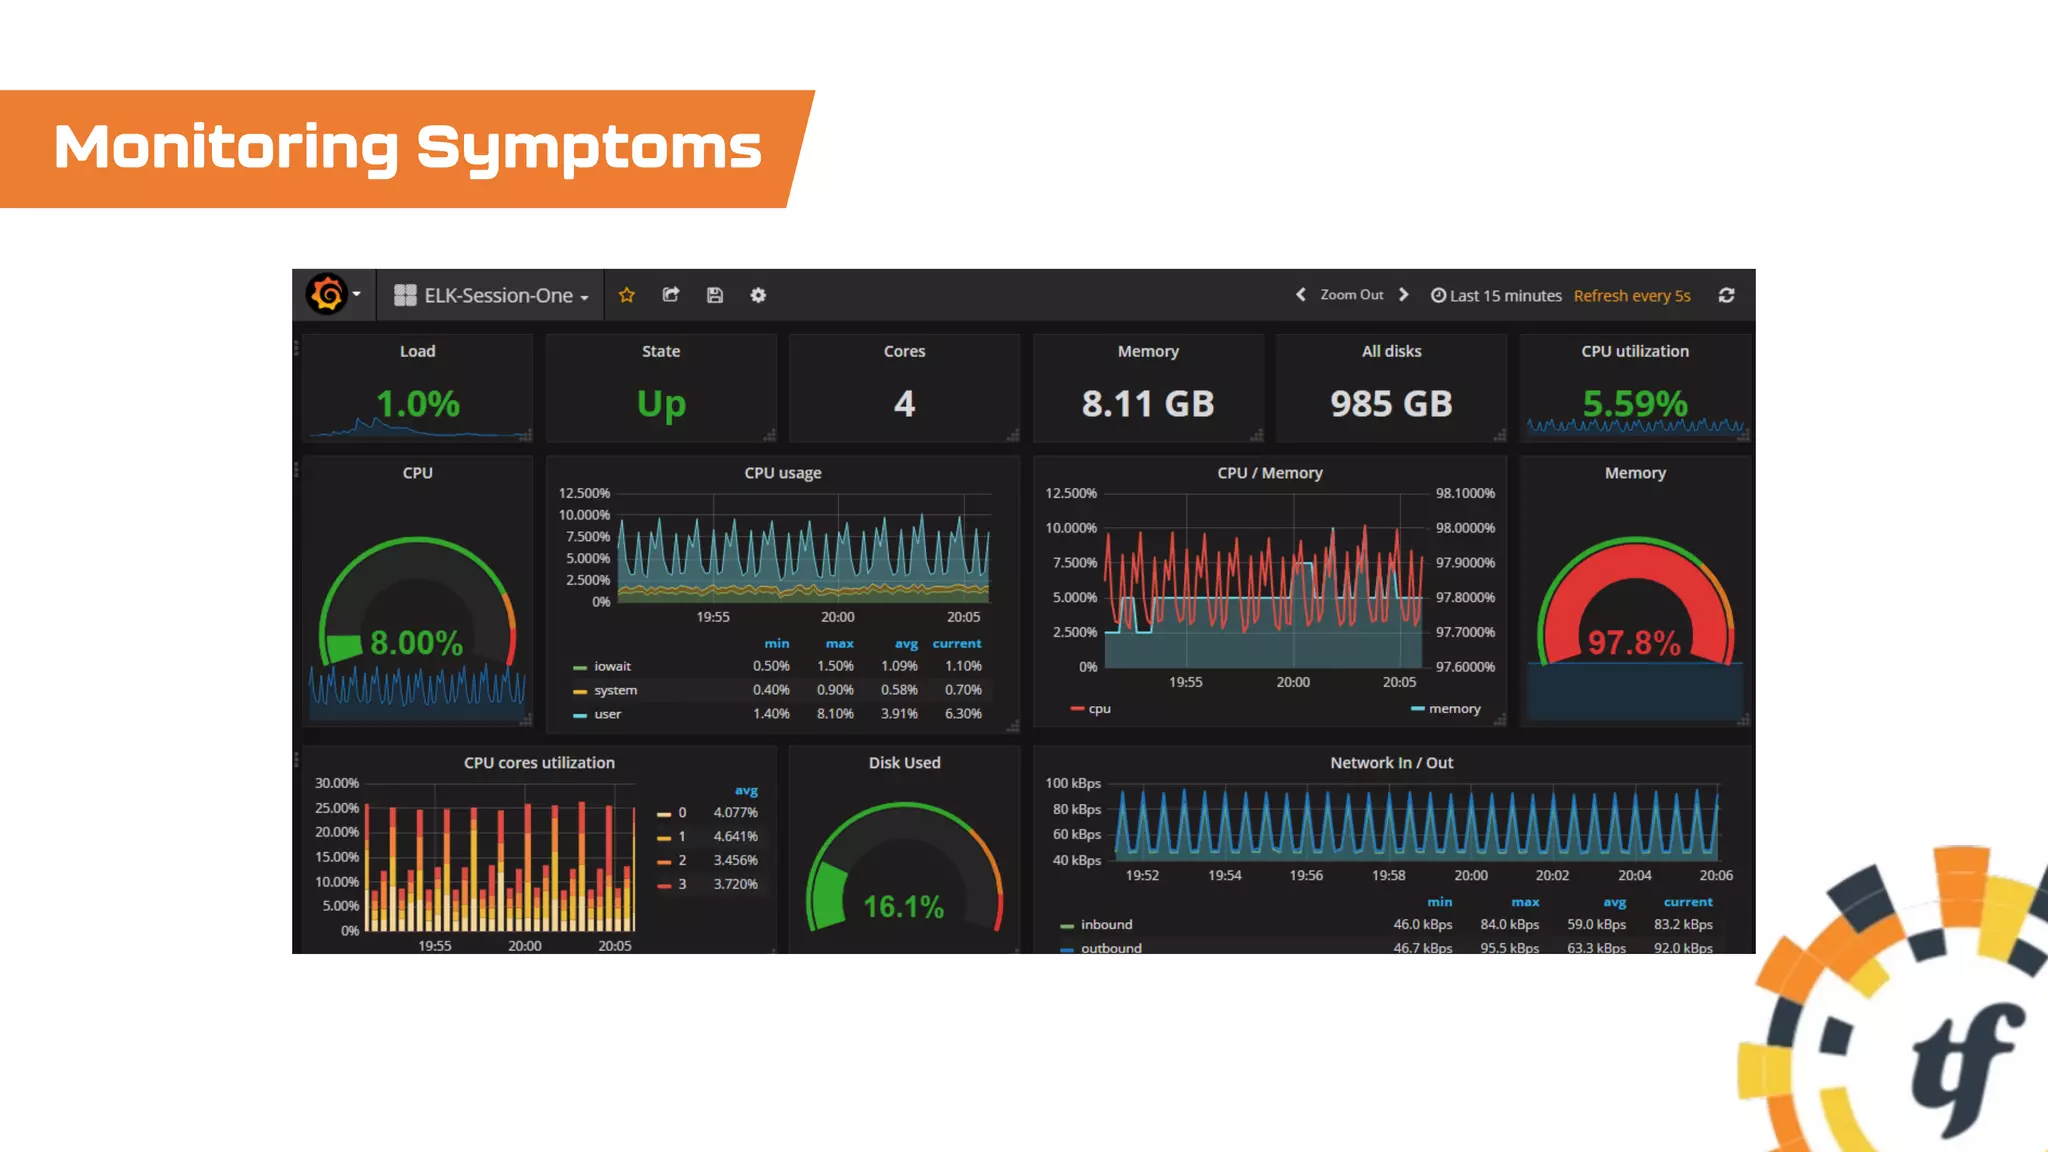The image size is (2048, 1152).
Task: Toggle core 0 series in cores legend
Action: [x=682, y=813]
